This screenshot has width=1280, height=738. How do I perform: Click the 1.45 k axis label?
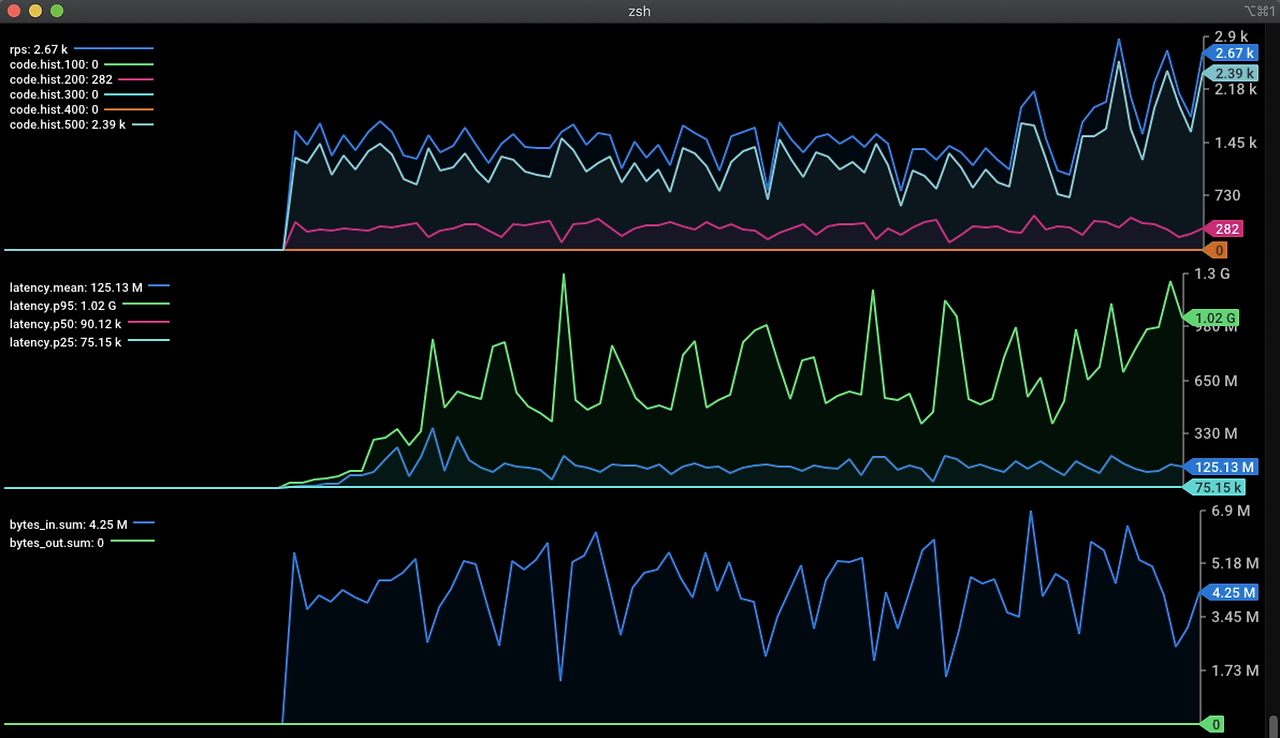point(1235,143)
